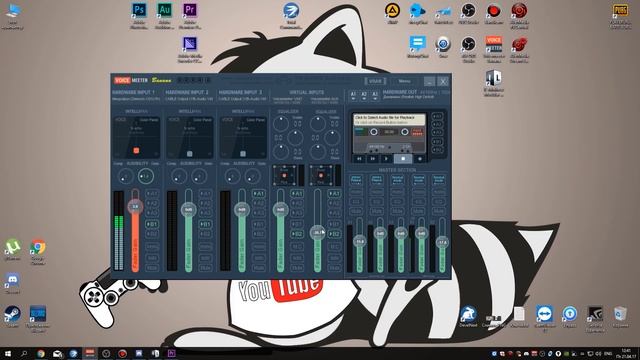Open Adobe Audition desktop icon

[164, 10]
